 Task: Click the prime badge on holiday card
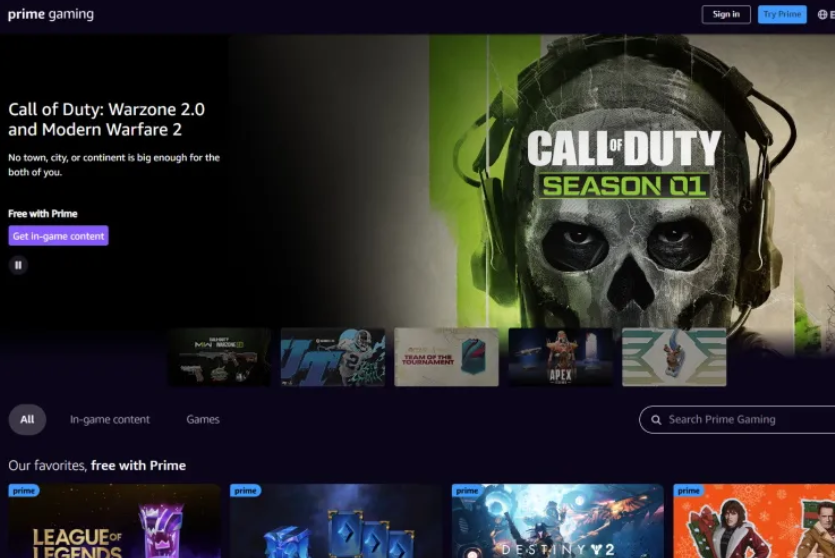(689, 490)
